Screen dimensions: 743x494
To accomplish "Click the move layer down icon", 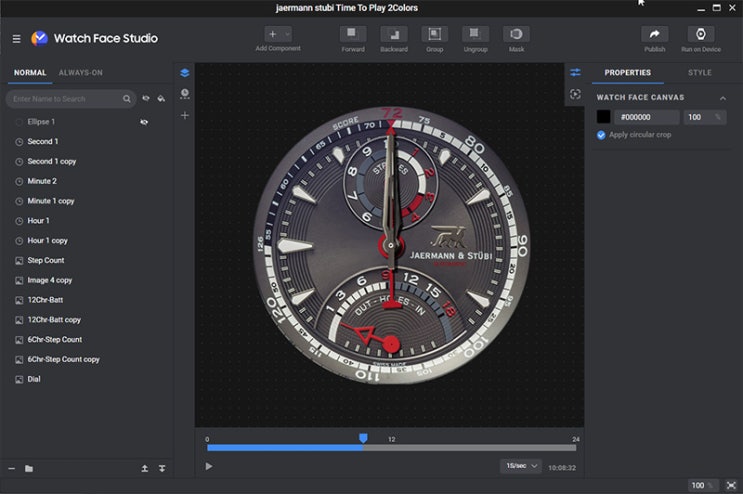I will pyautogui.click(x=162, y=468).
